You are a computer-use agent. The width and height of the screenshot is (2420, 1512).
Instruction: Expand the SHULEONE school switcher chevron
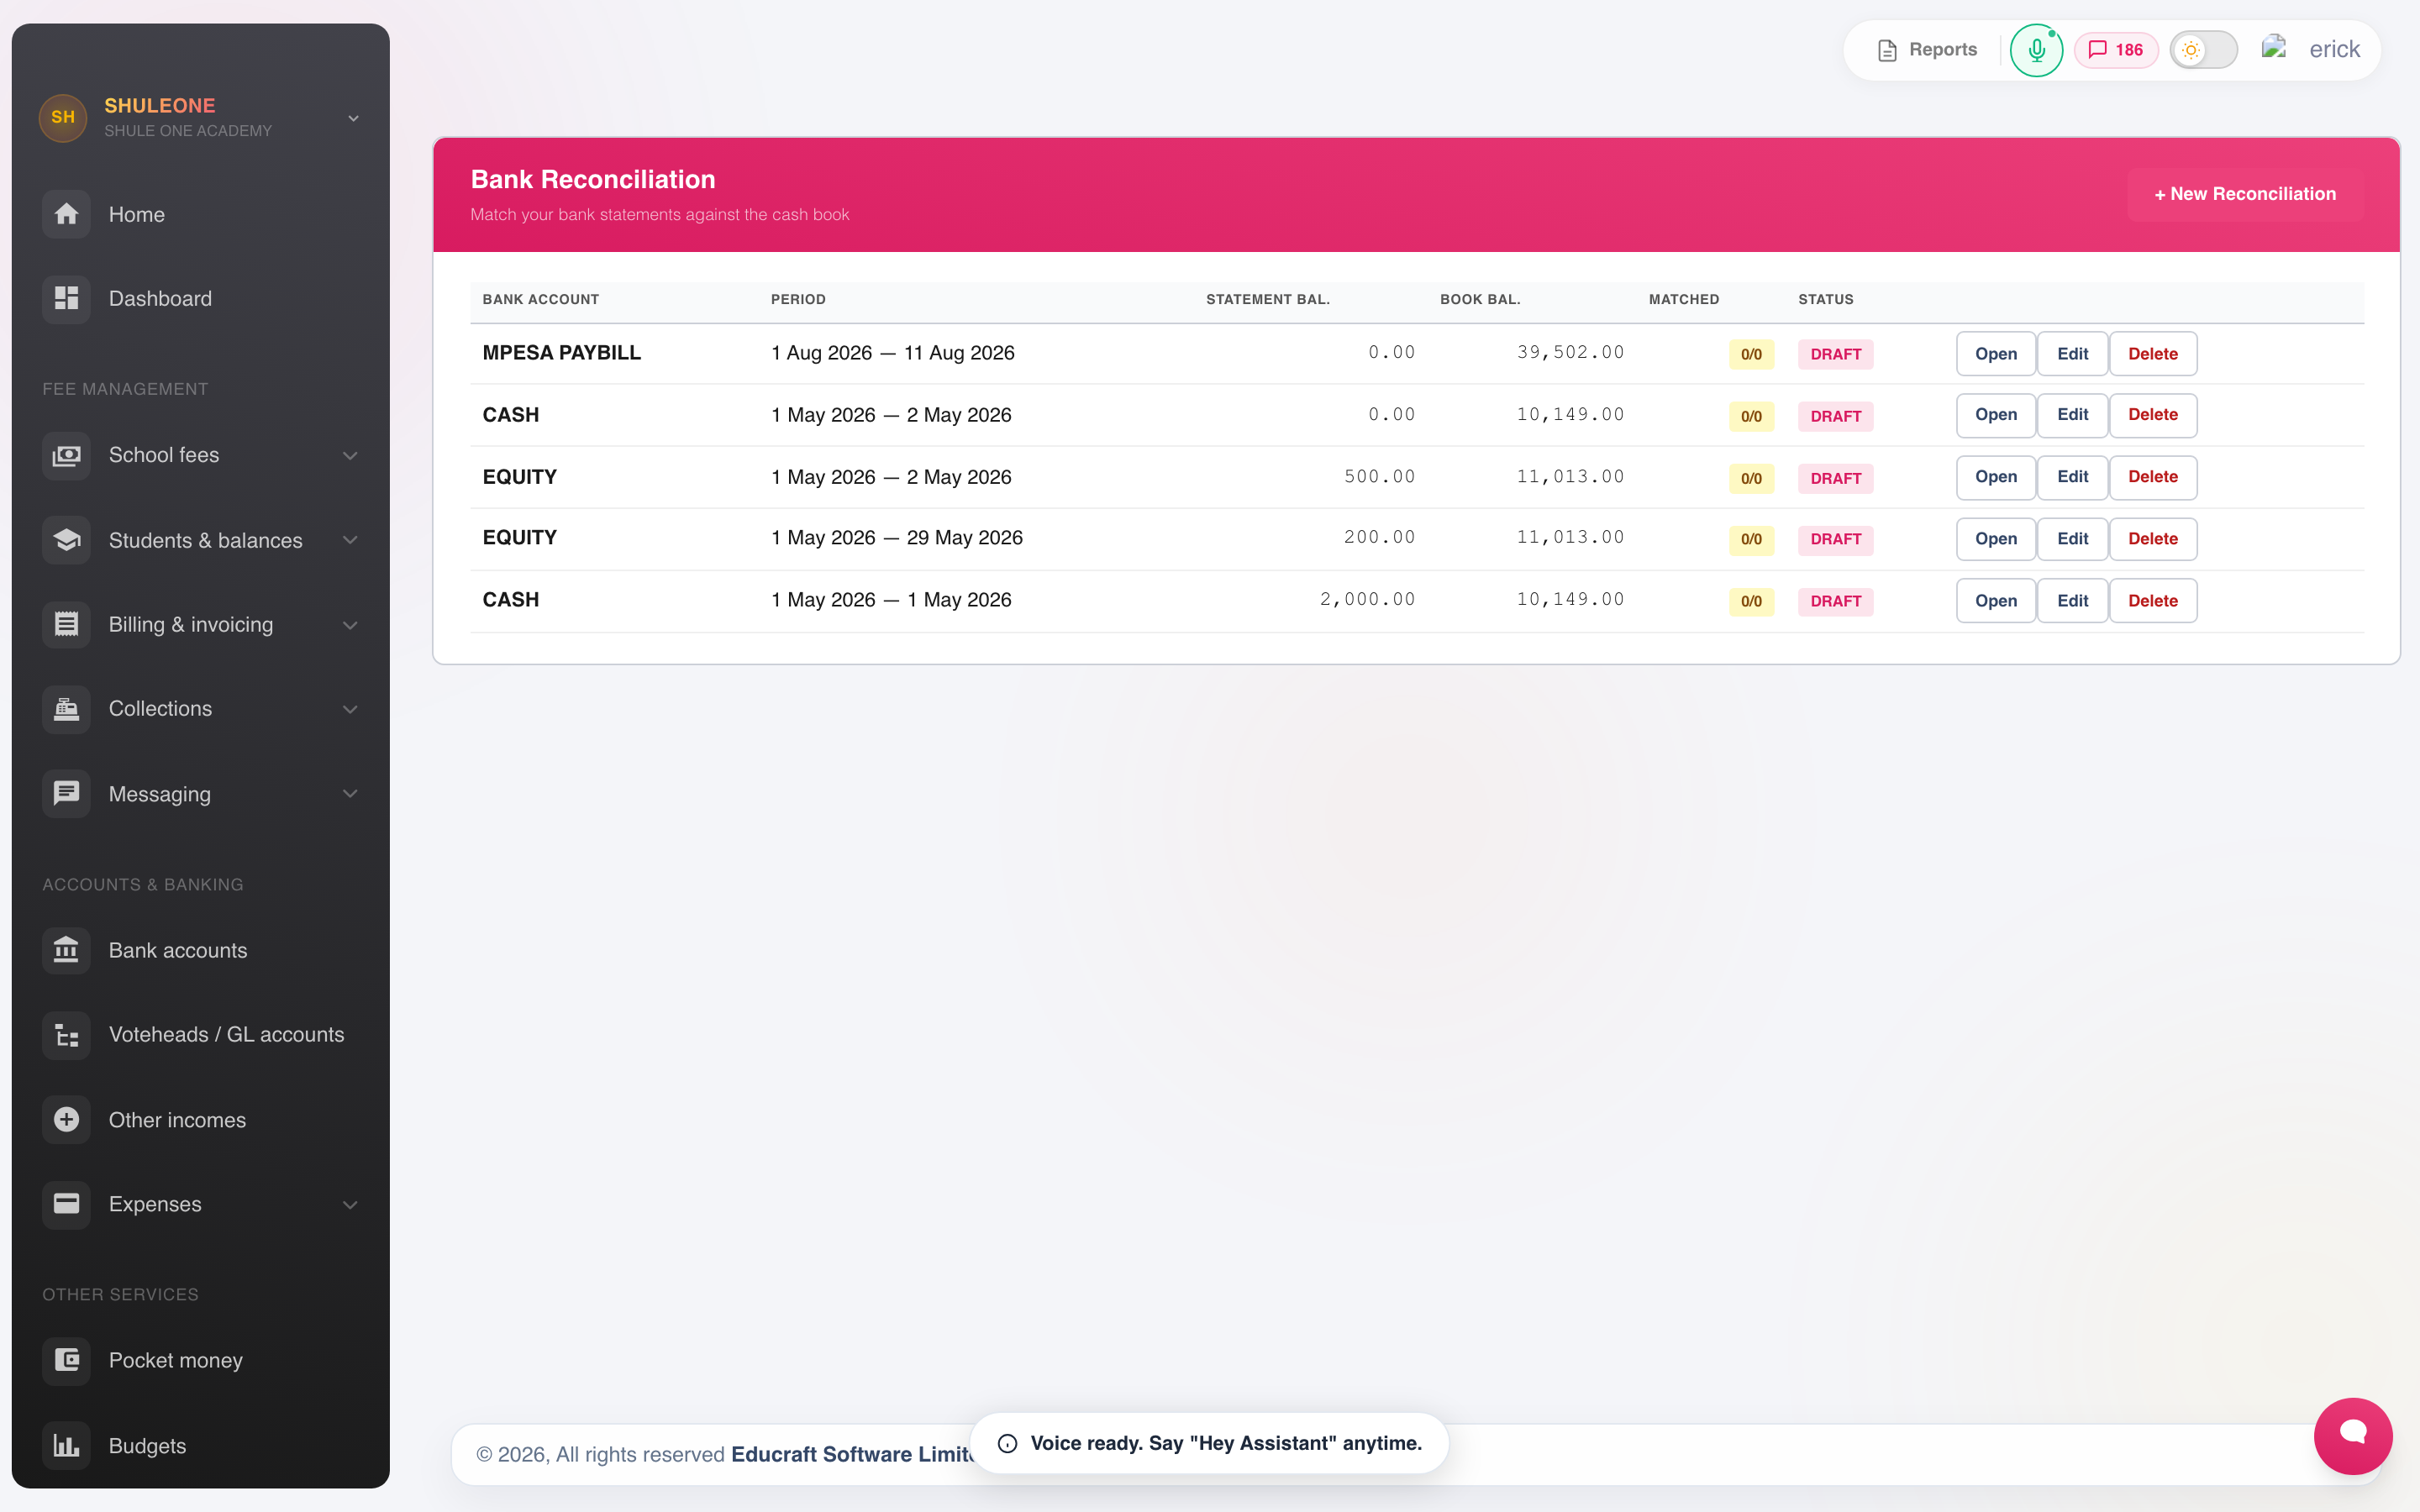tap(353, 118)
